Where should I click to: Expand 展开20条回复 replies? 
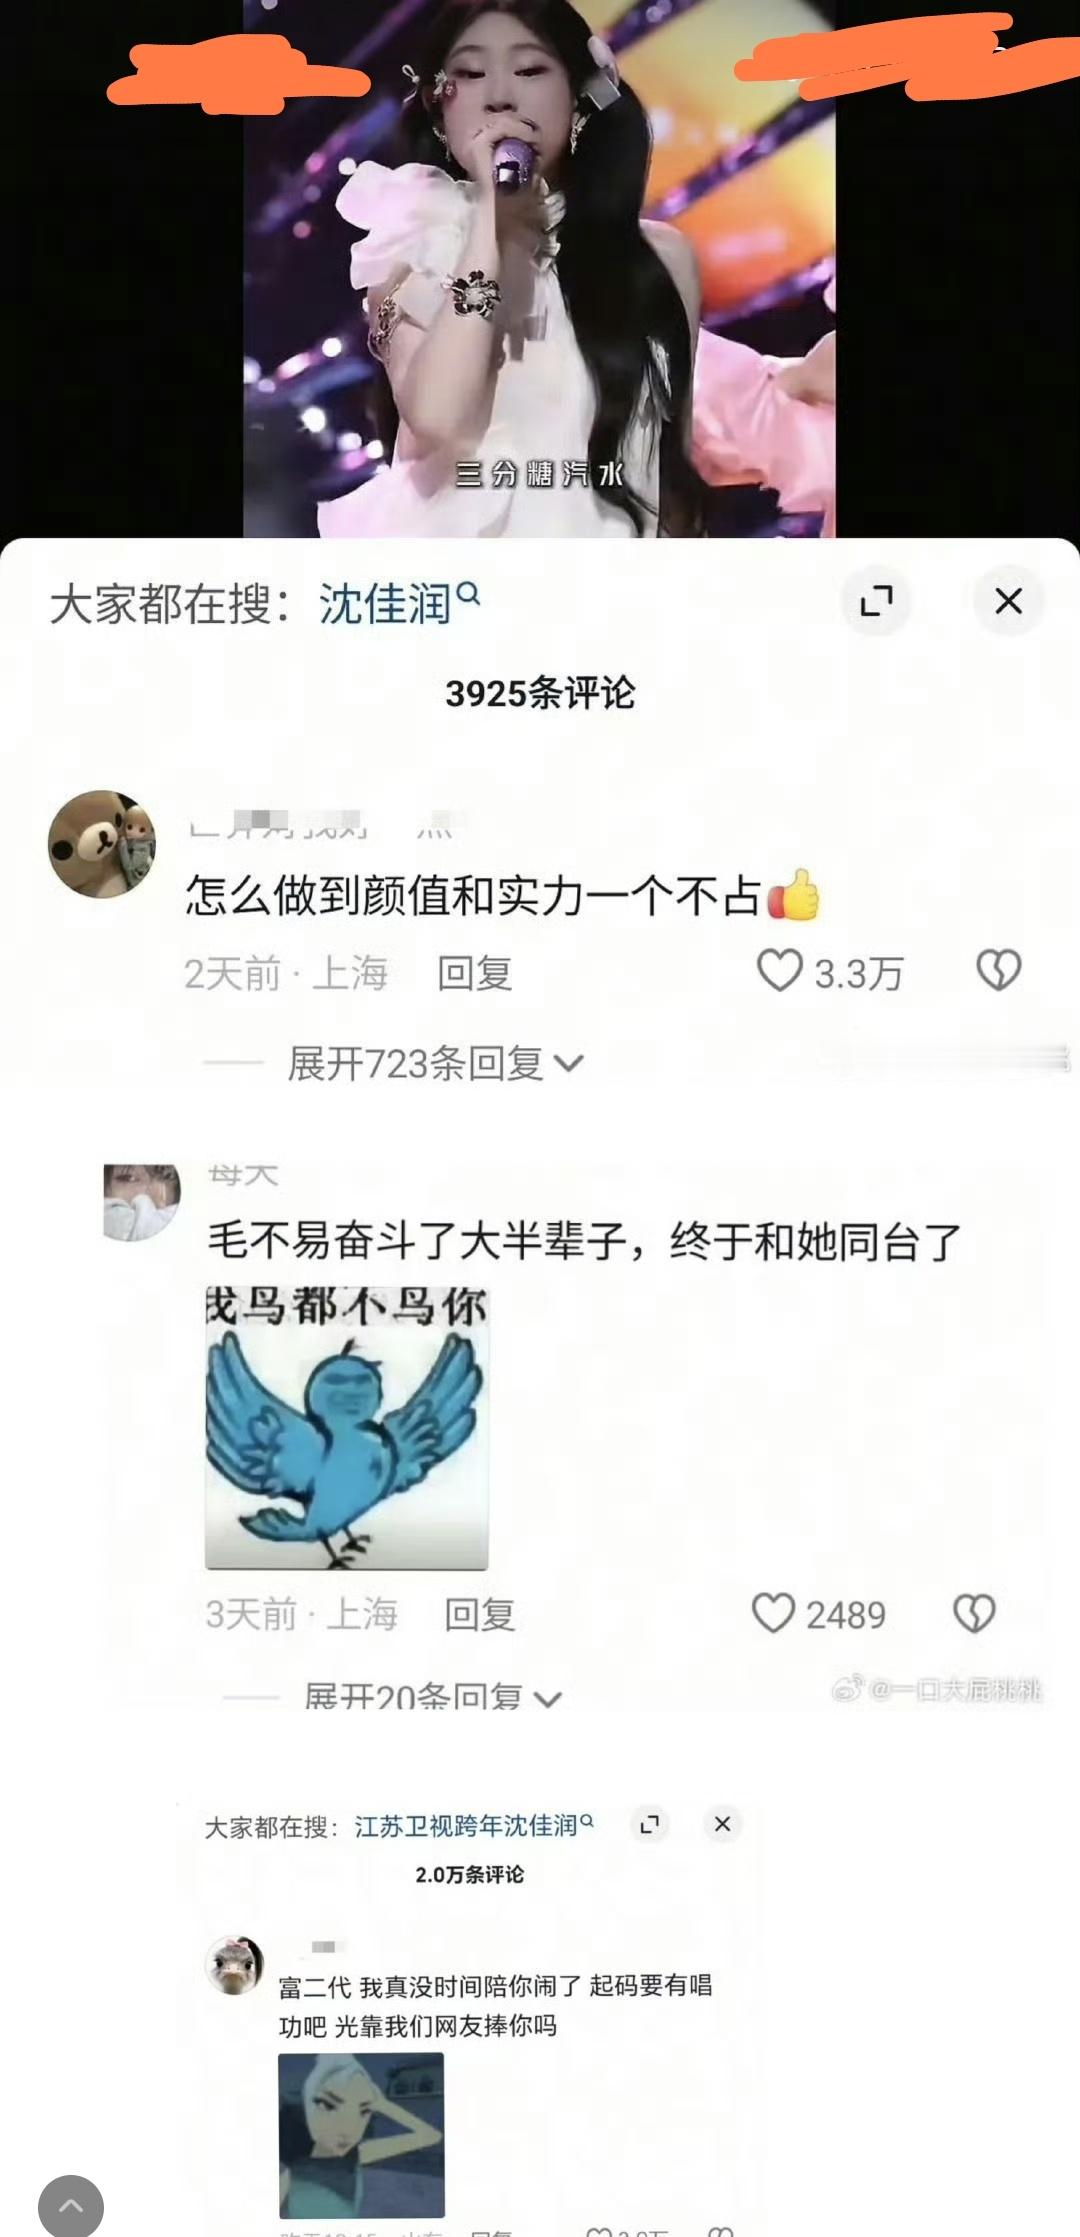coord(433,1696)
